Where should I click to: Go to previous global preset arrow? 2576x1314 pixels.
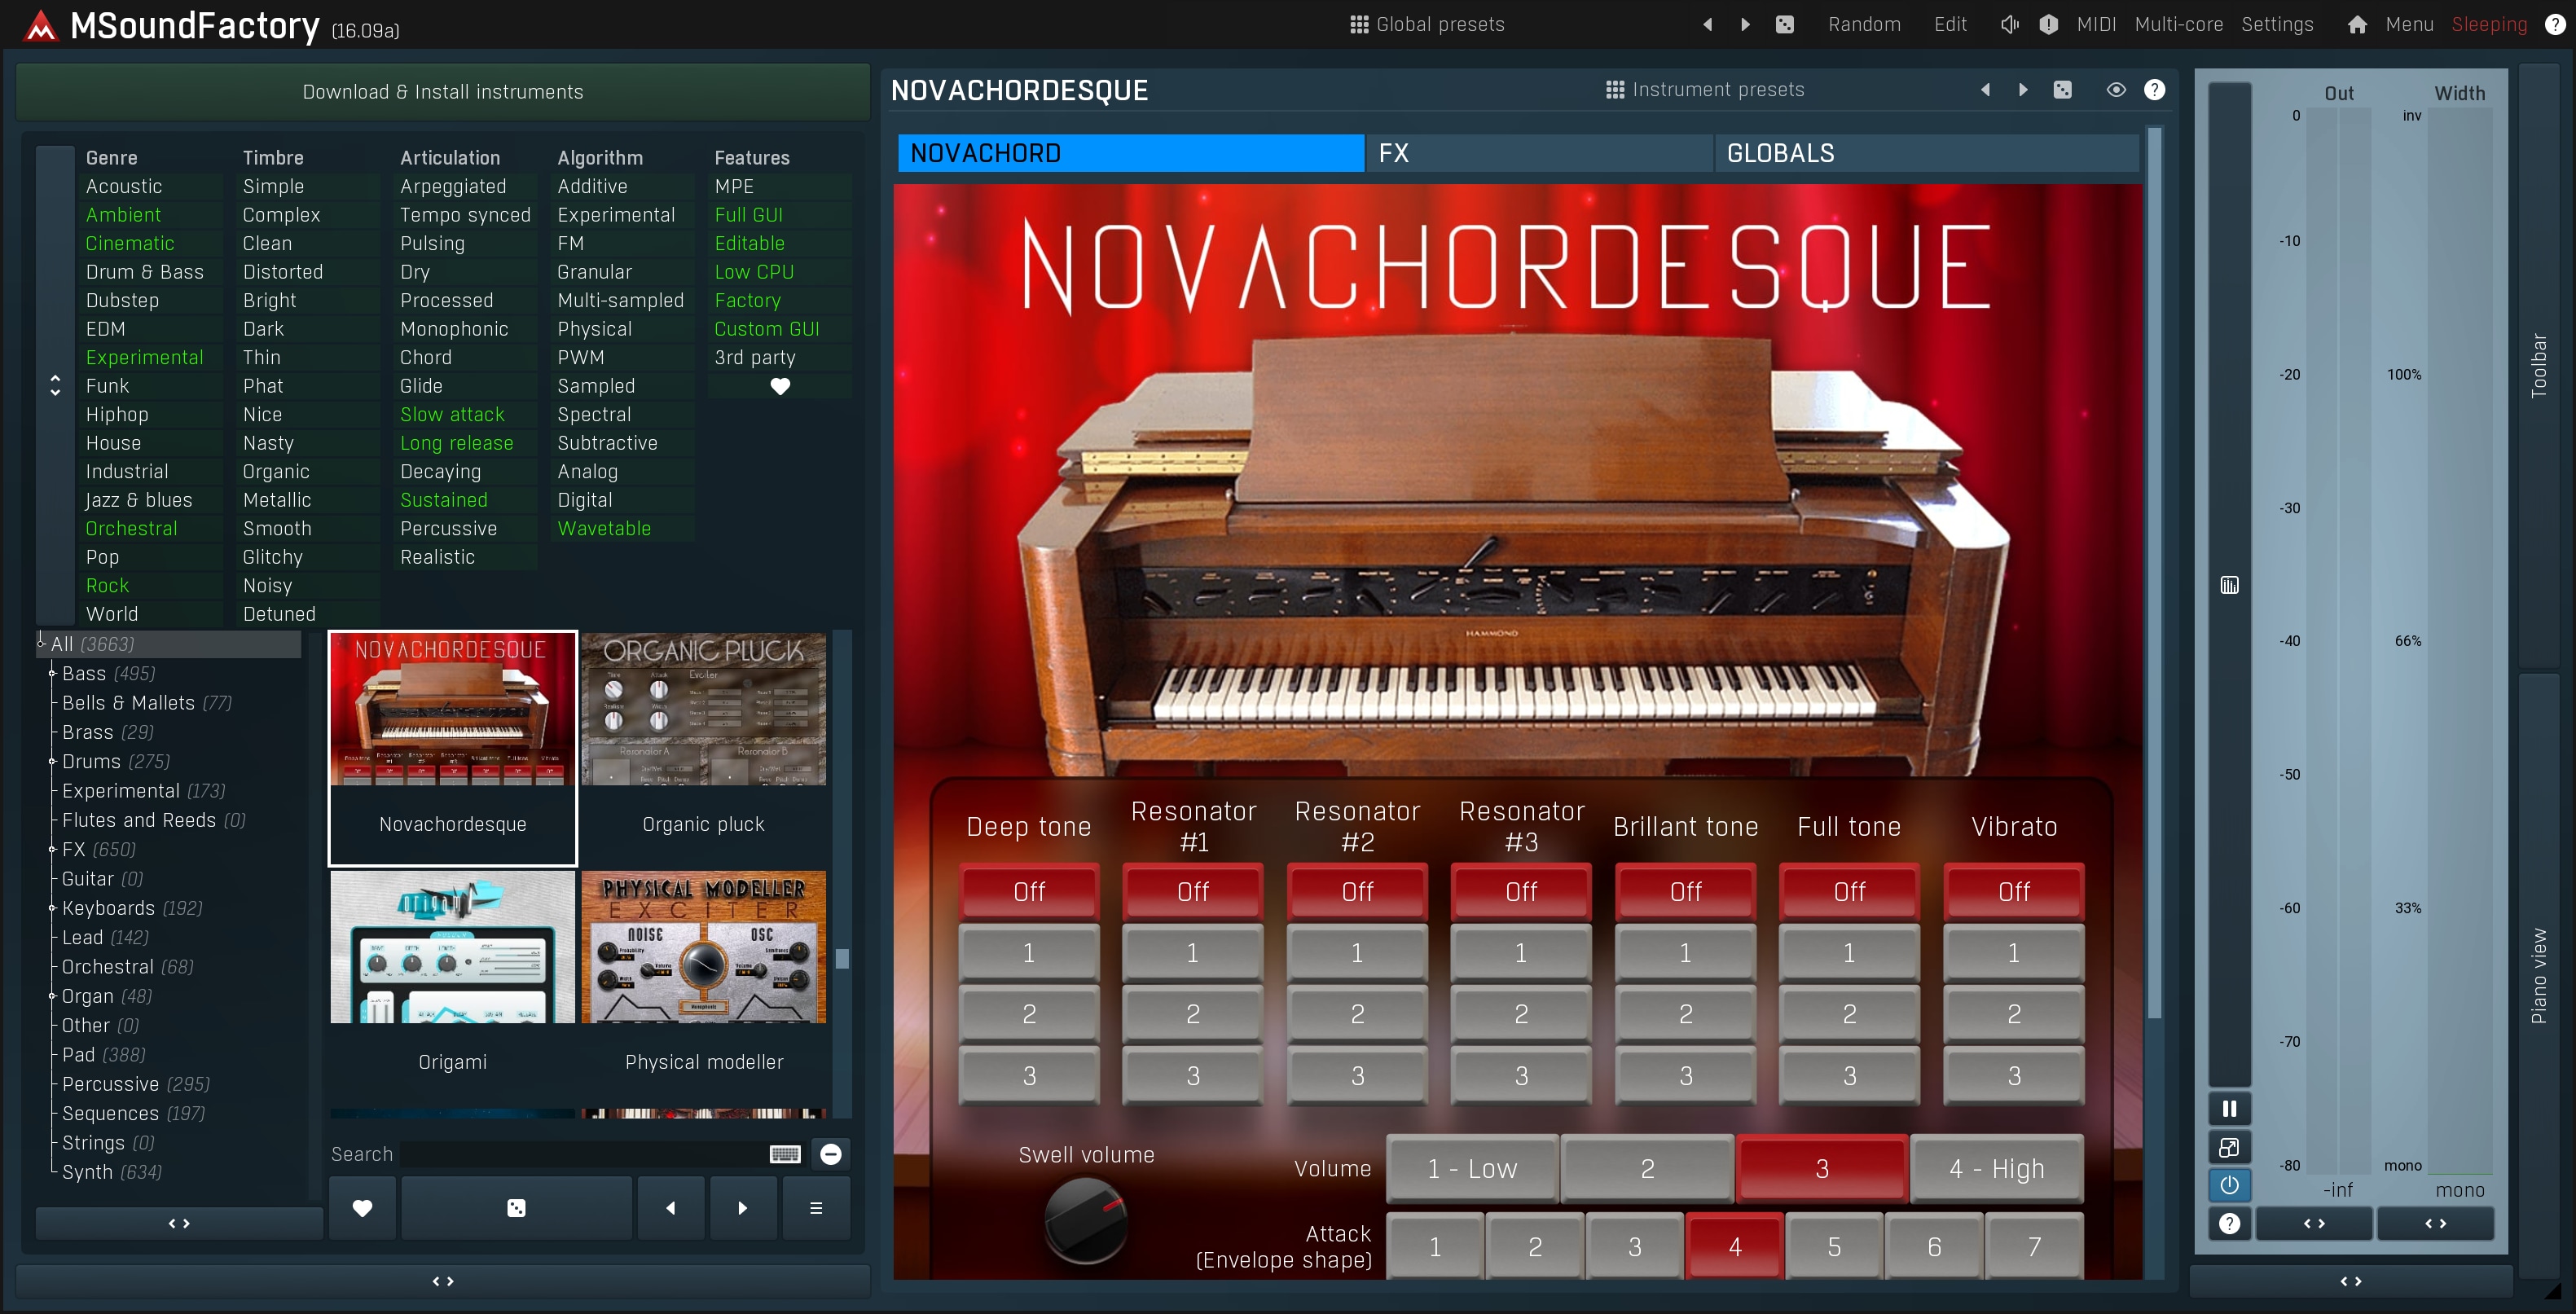coord(1708,24)
